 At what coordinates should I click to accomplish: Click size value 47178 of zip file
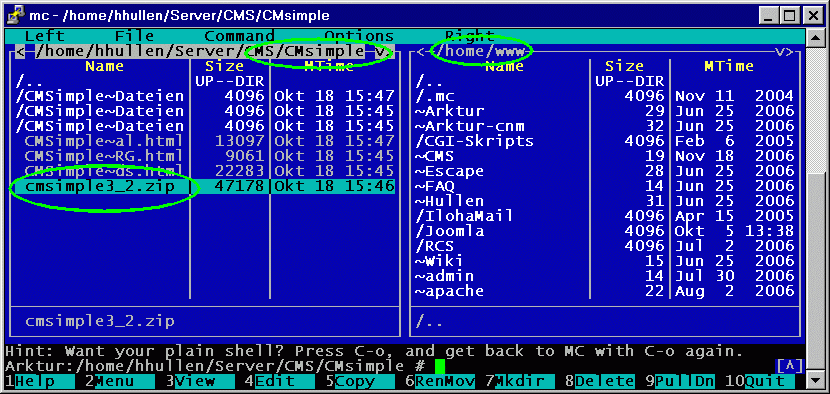click(x=239, y=186)
